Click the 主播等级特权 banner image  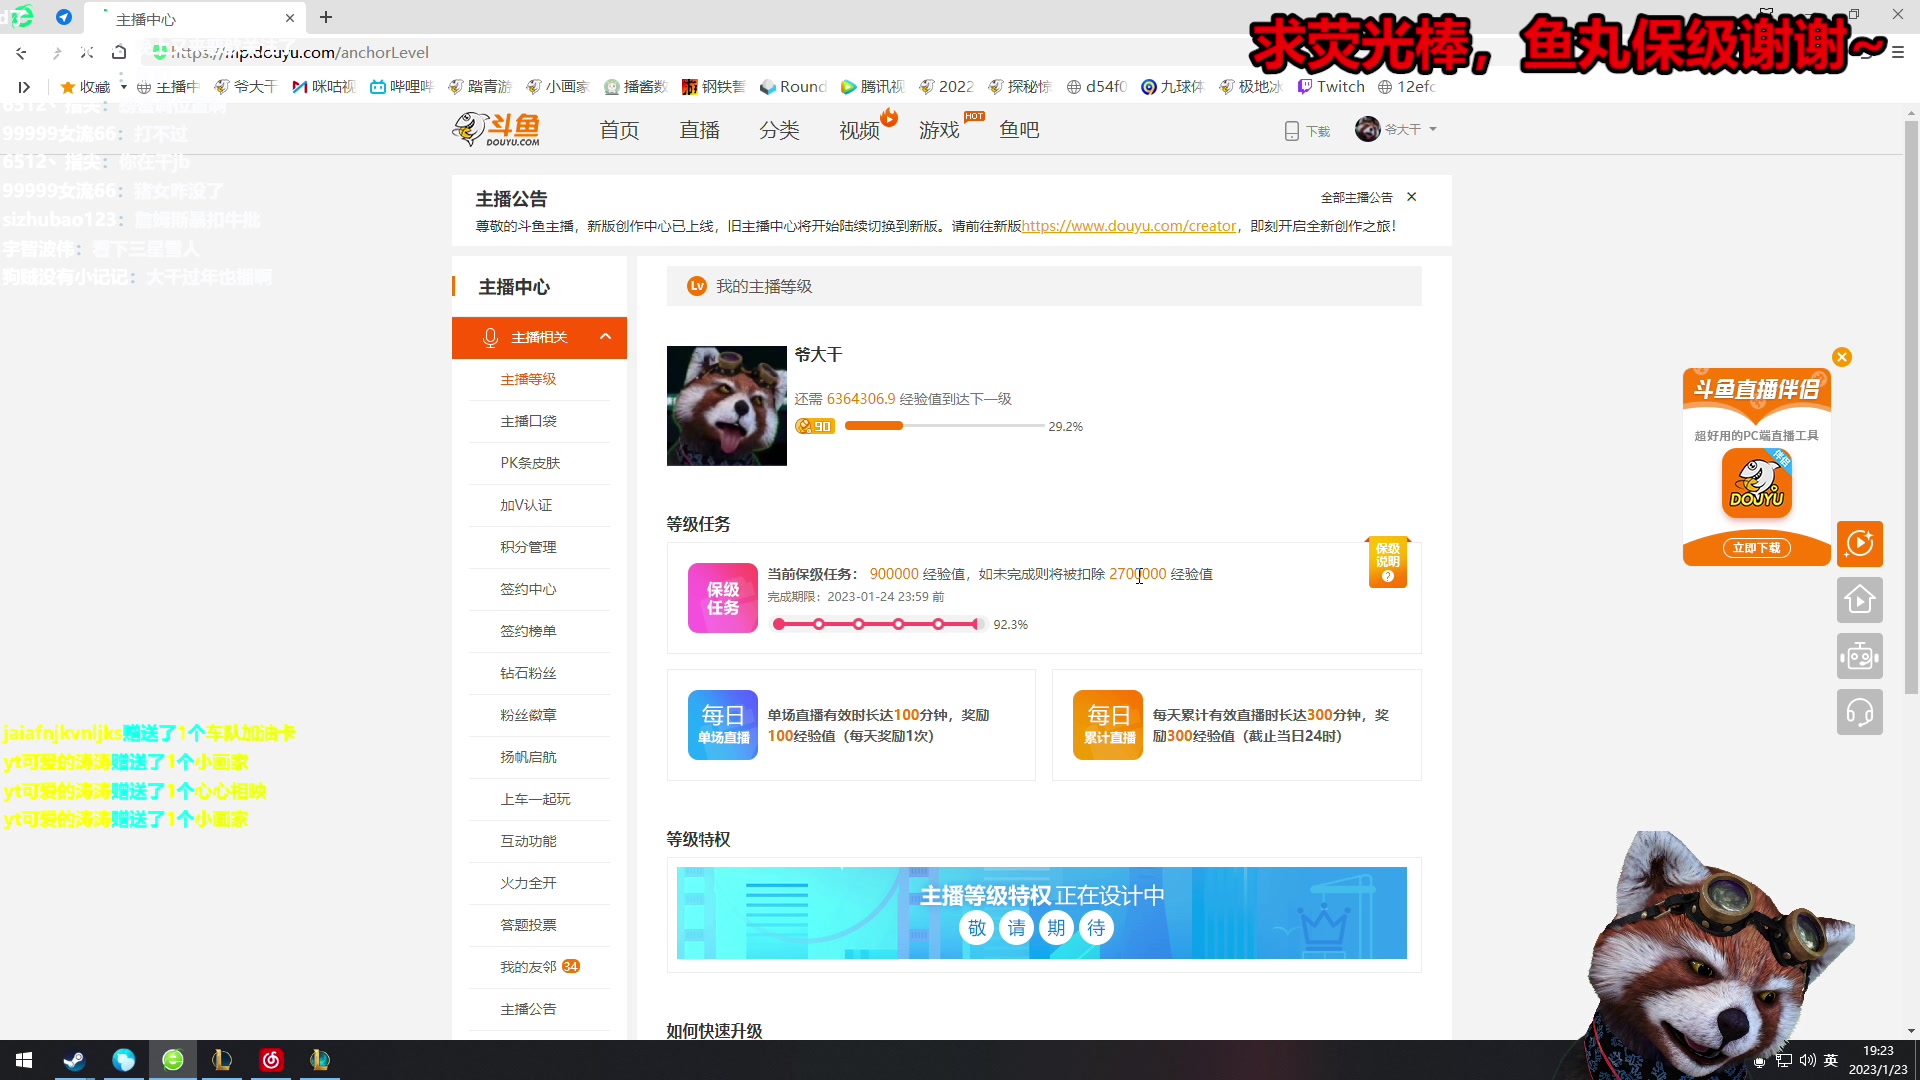click(1042, 913)
